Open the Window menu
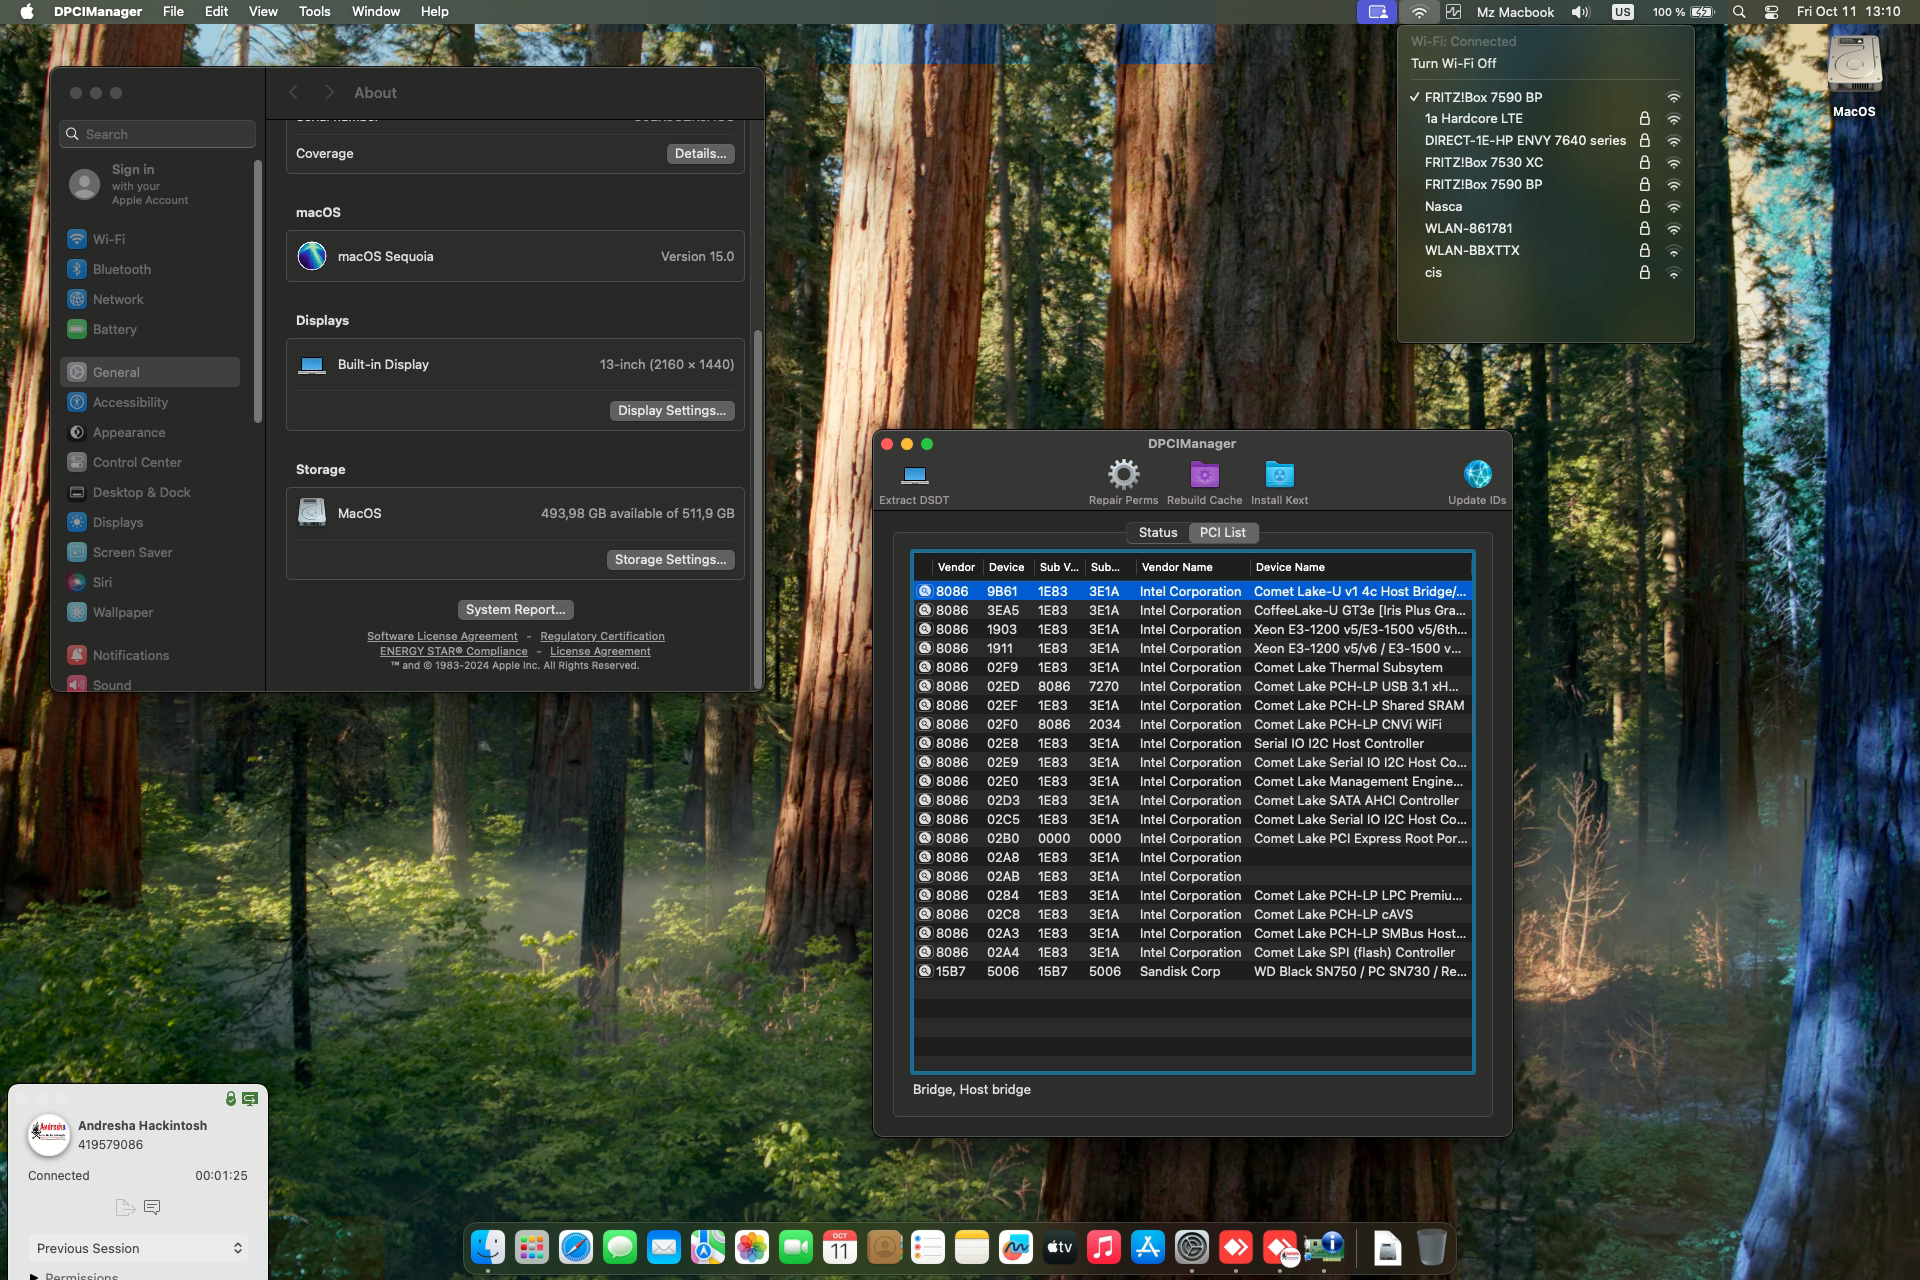 (x=376, y=12)
